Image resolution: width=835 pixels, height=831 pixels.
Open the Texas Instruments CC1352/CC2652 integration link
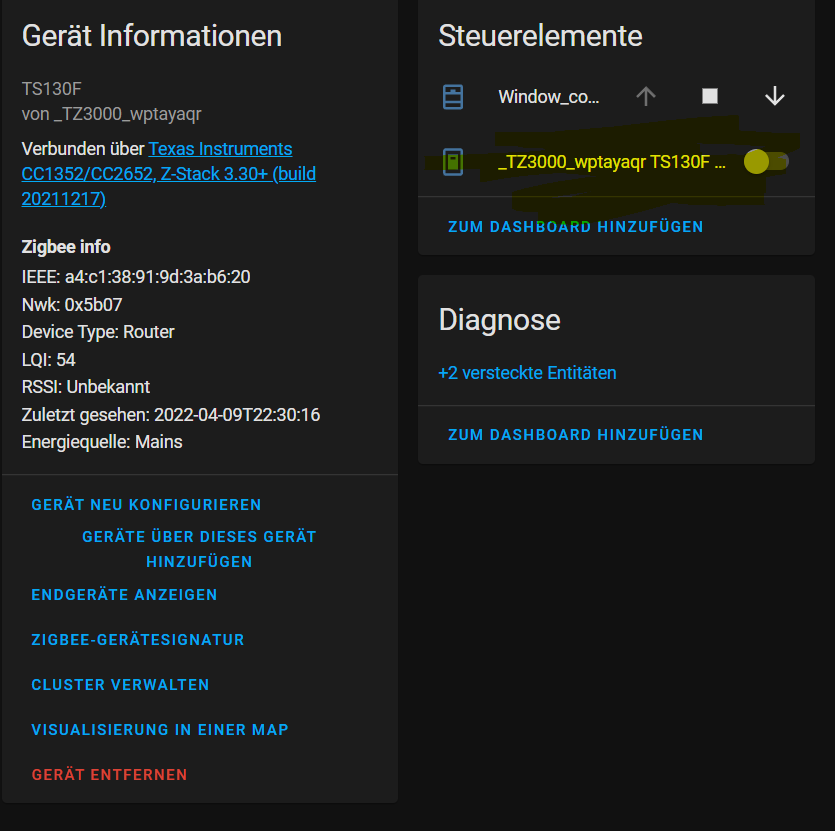(222, 148)
